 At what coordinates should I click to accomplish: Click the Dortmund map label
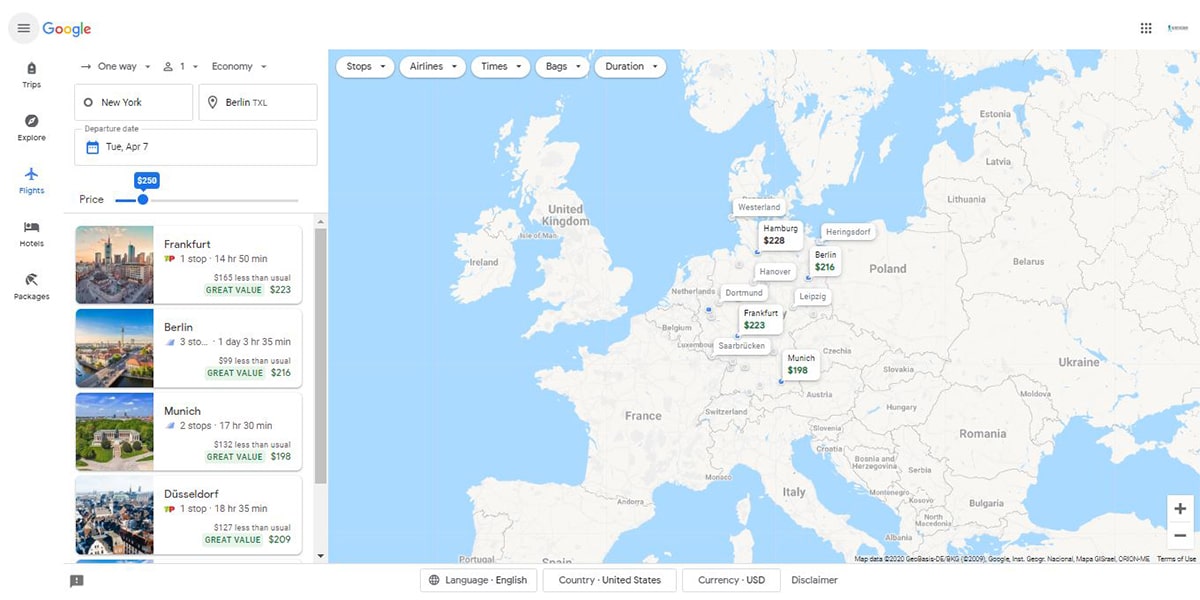744,293
